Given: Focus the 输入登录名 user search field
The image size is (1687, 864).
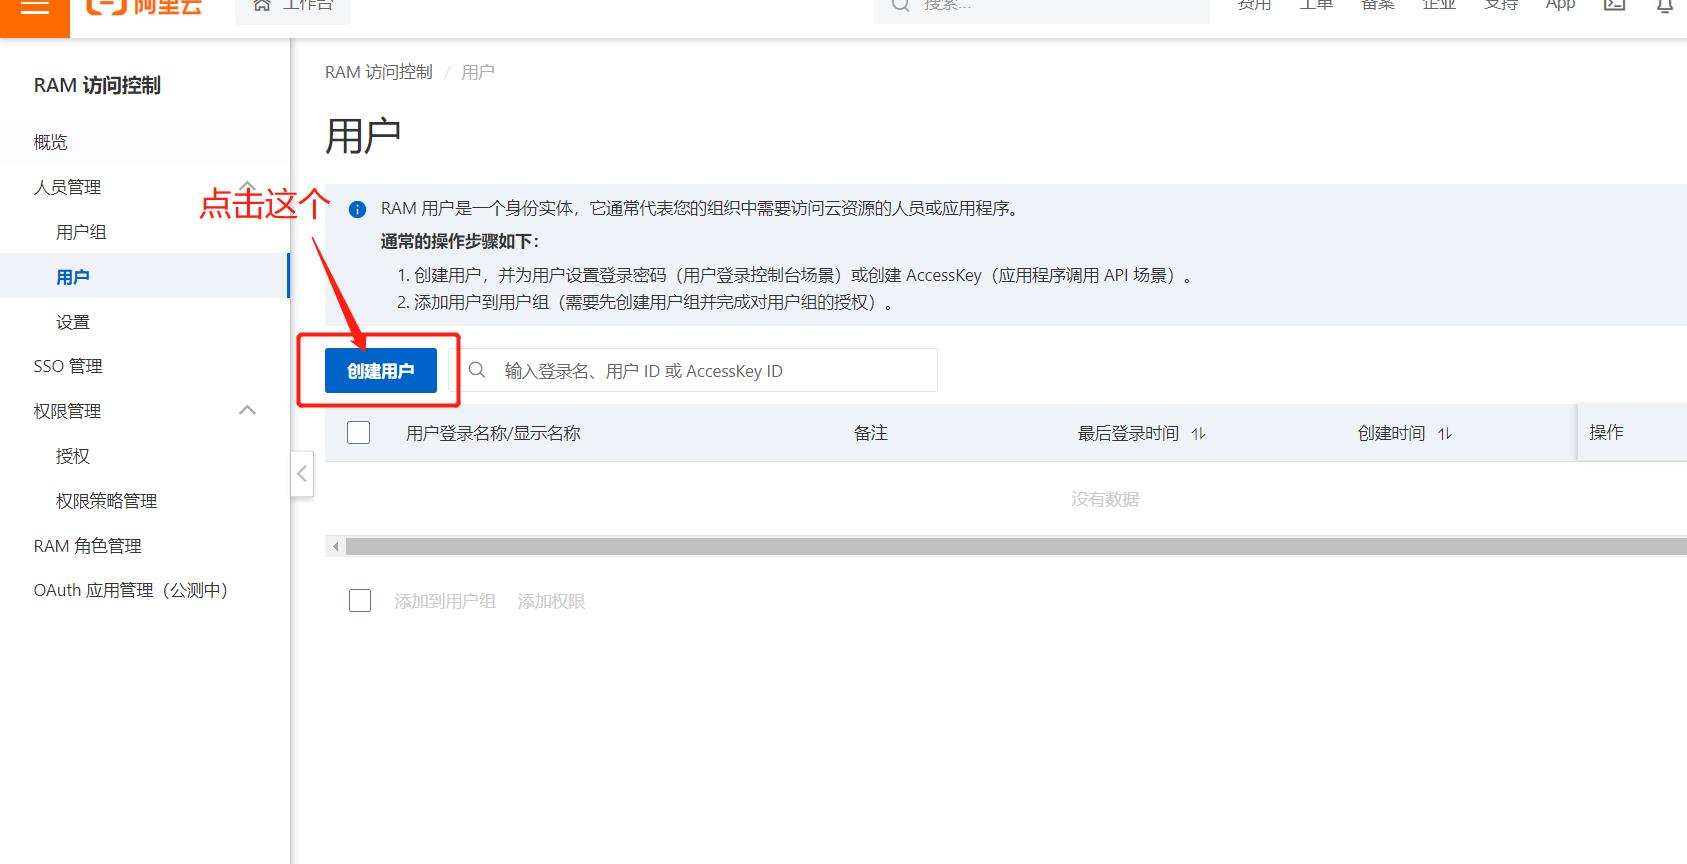Looking at the screenshot, I should click(699, 370).
